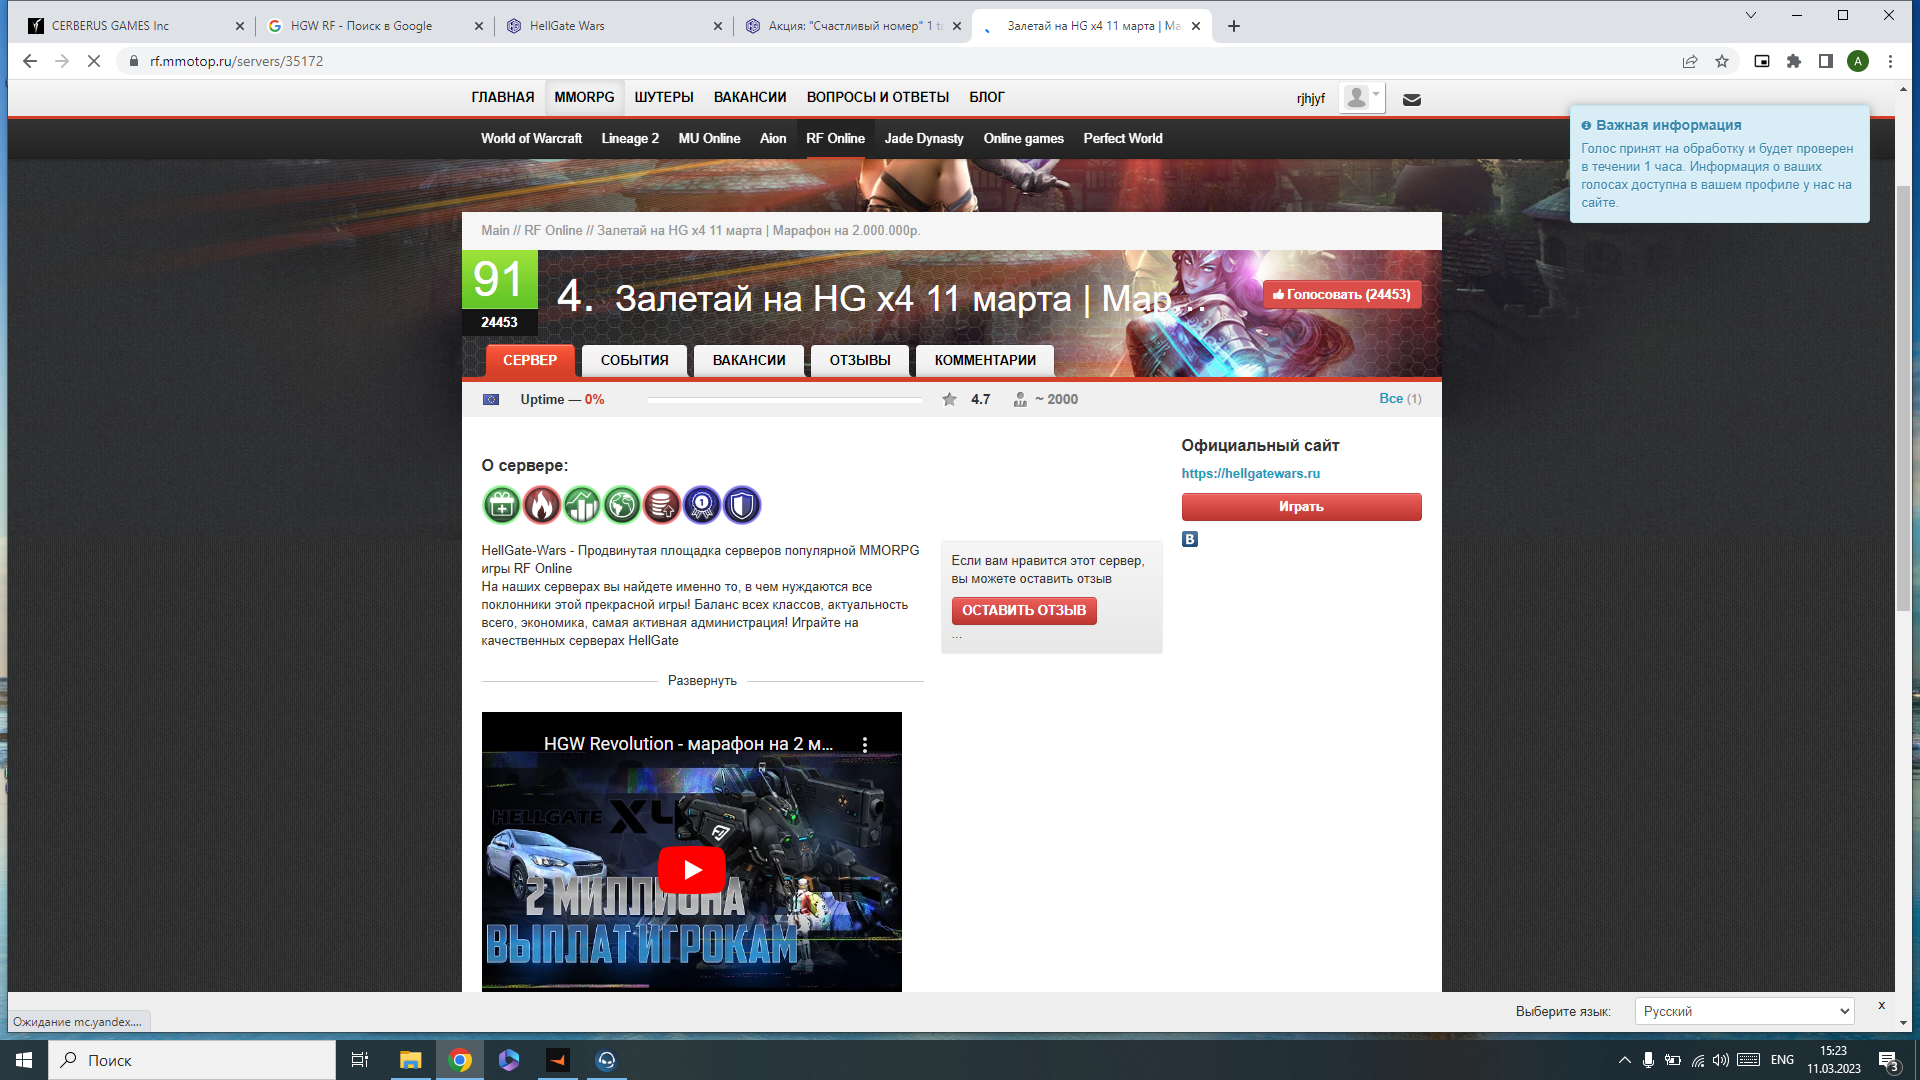Viewport: 1920px width, 1080px height.
Task: Click the Windows taskbar search box
Action: click(x=192, y=1060)
